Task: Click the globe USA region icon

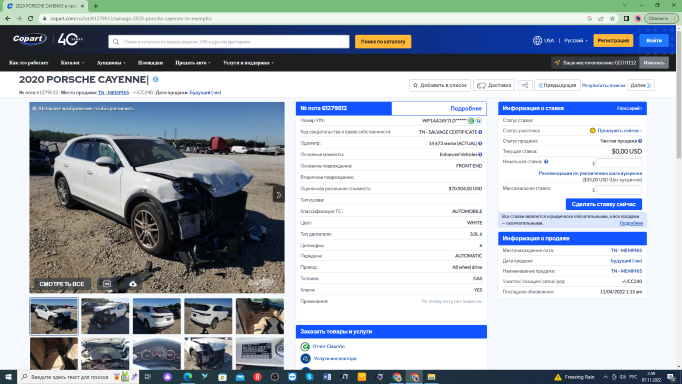Action: [x=537, y=40]
